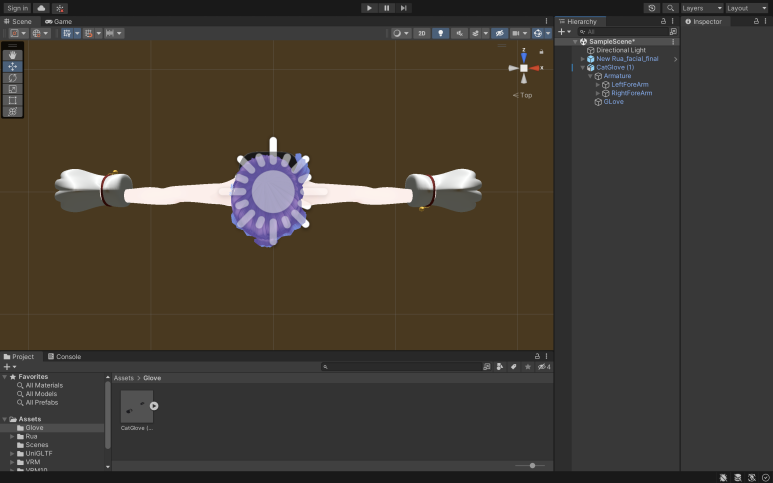Click the Sign in button
This screenshot has height=483, width=773.
point(17,8)
